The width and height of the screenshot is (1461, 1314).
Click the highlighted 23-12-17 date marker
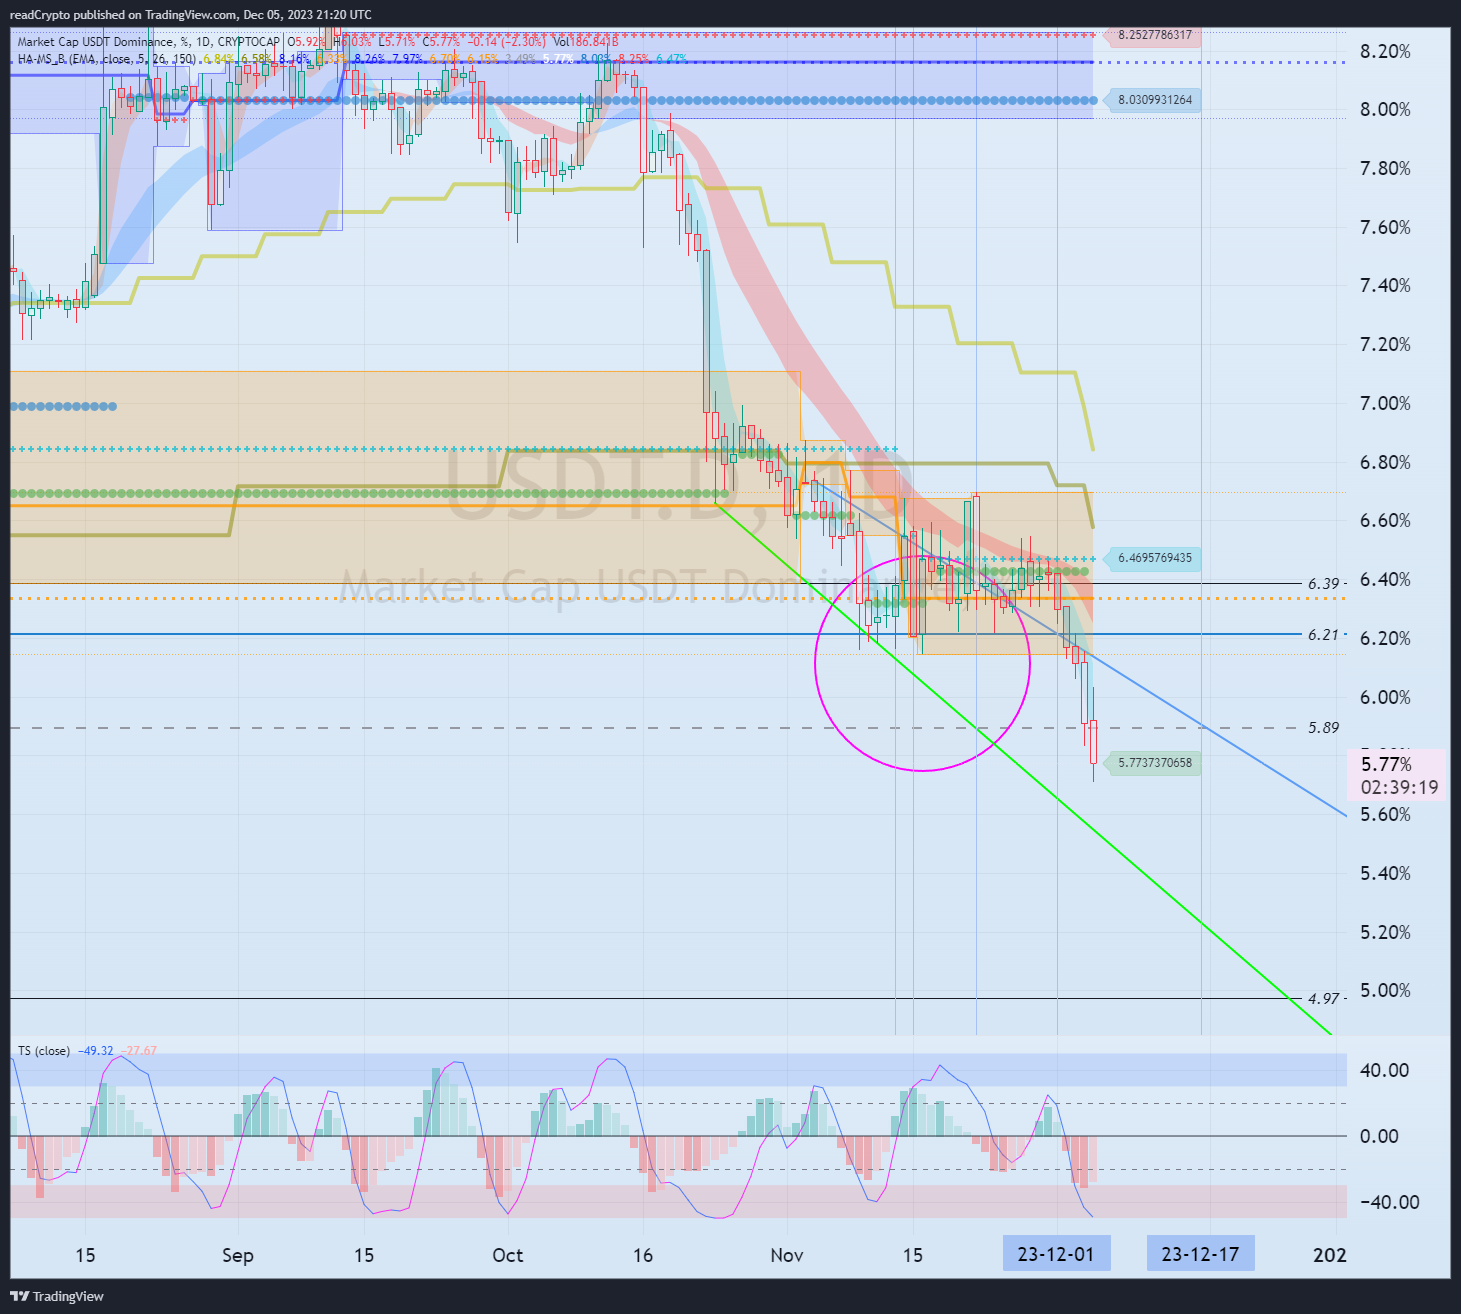[x=1200, y=1254]
